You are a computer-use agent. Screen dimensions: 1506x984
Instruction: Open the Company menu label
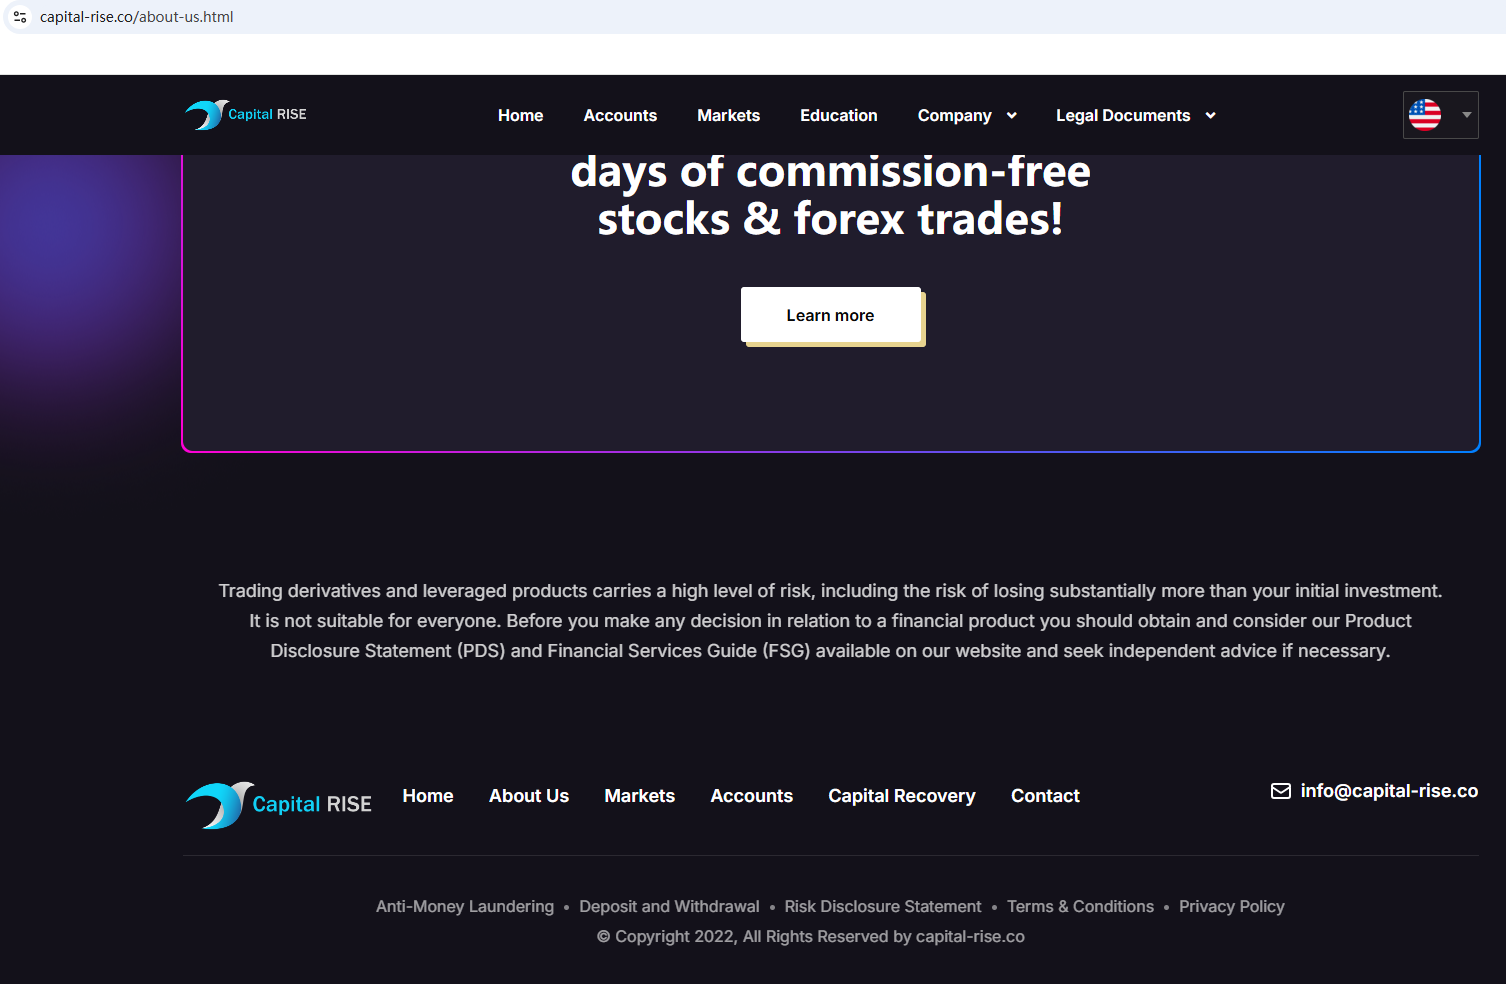[x=955, y=116]
